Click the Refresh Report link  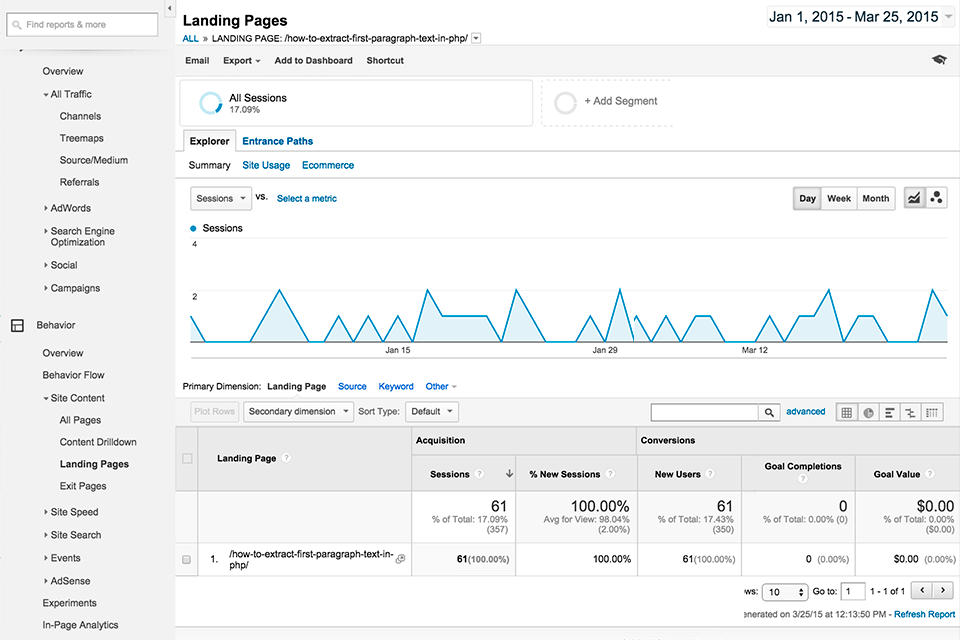click(x=923, y=614)
